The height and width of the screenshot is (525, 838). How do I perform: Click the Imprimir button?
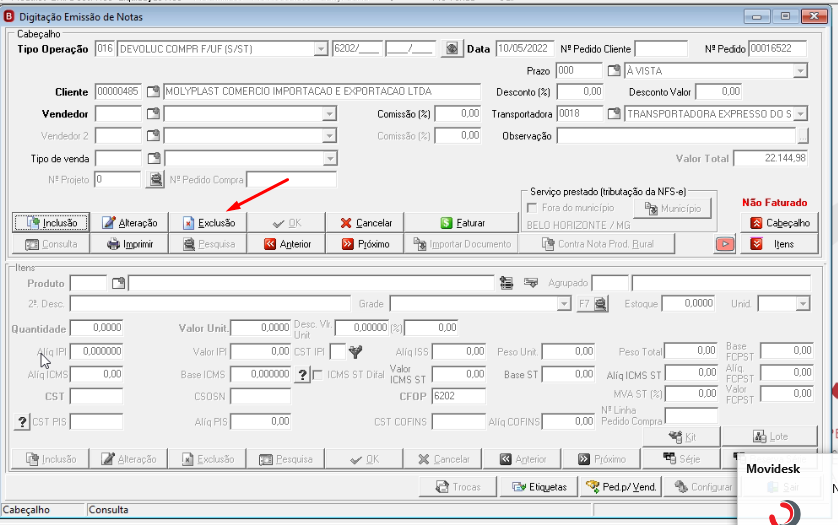coord(129,244)
